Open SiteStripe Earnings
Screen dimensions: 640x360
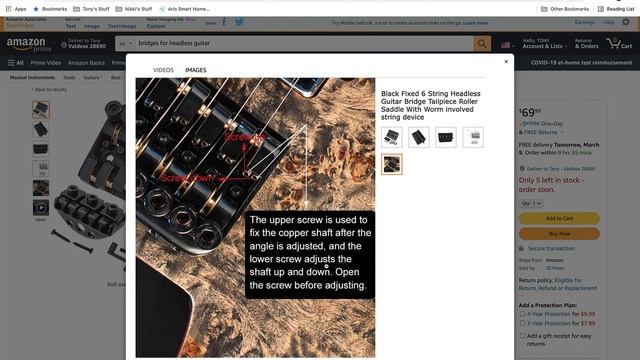click(x=585, y=22)
